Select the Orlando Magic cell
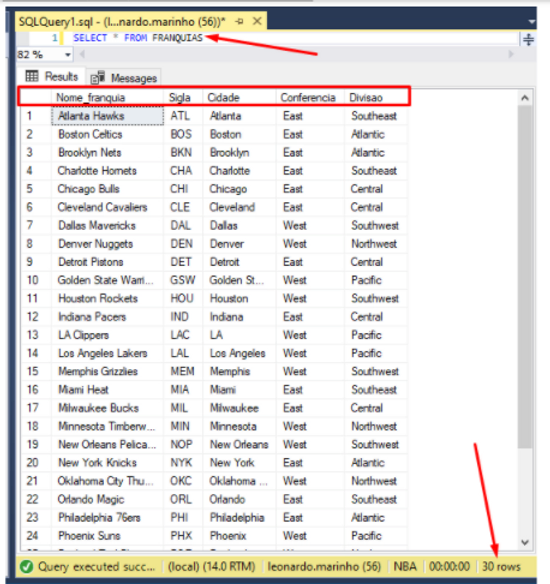The image size is (550, 584). pos(107,499)
